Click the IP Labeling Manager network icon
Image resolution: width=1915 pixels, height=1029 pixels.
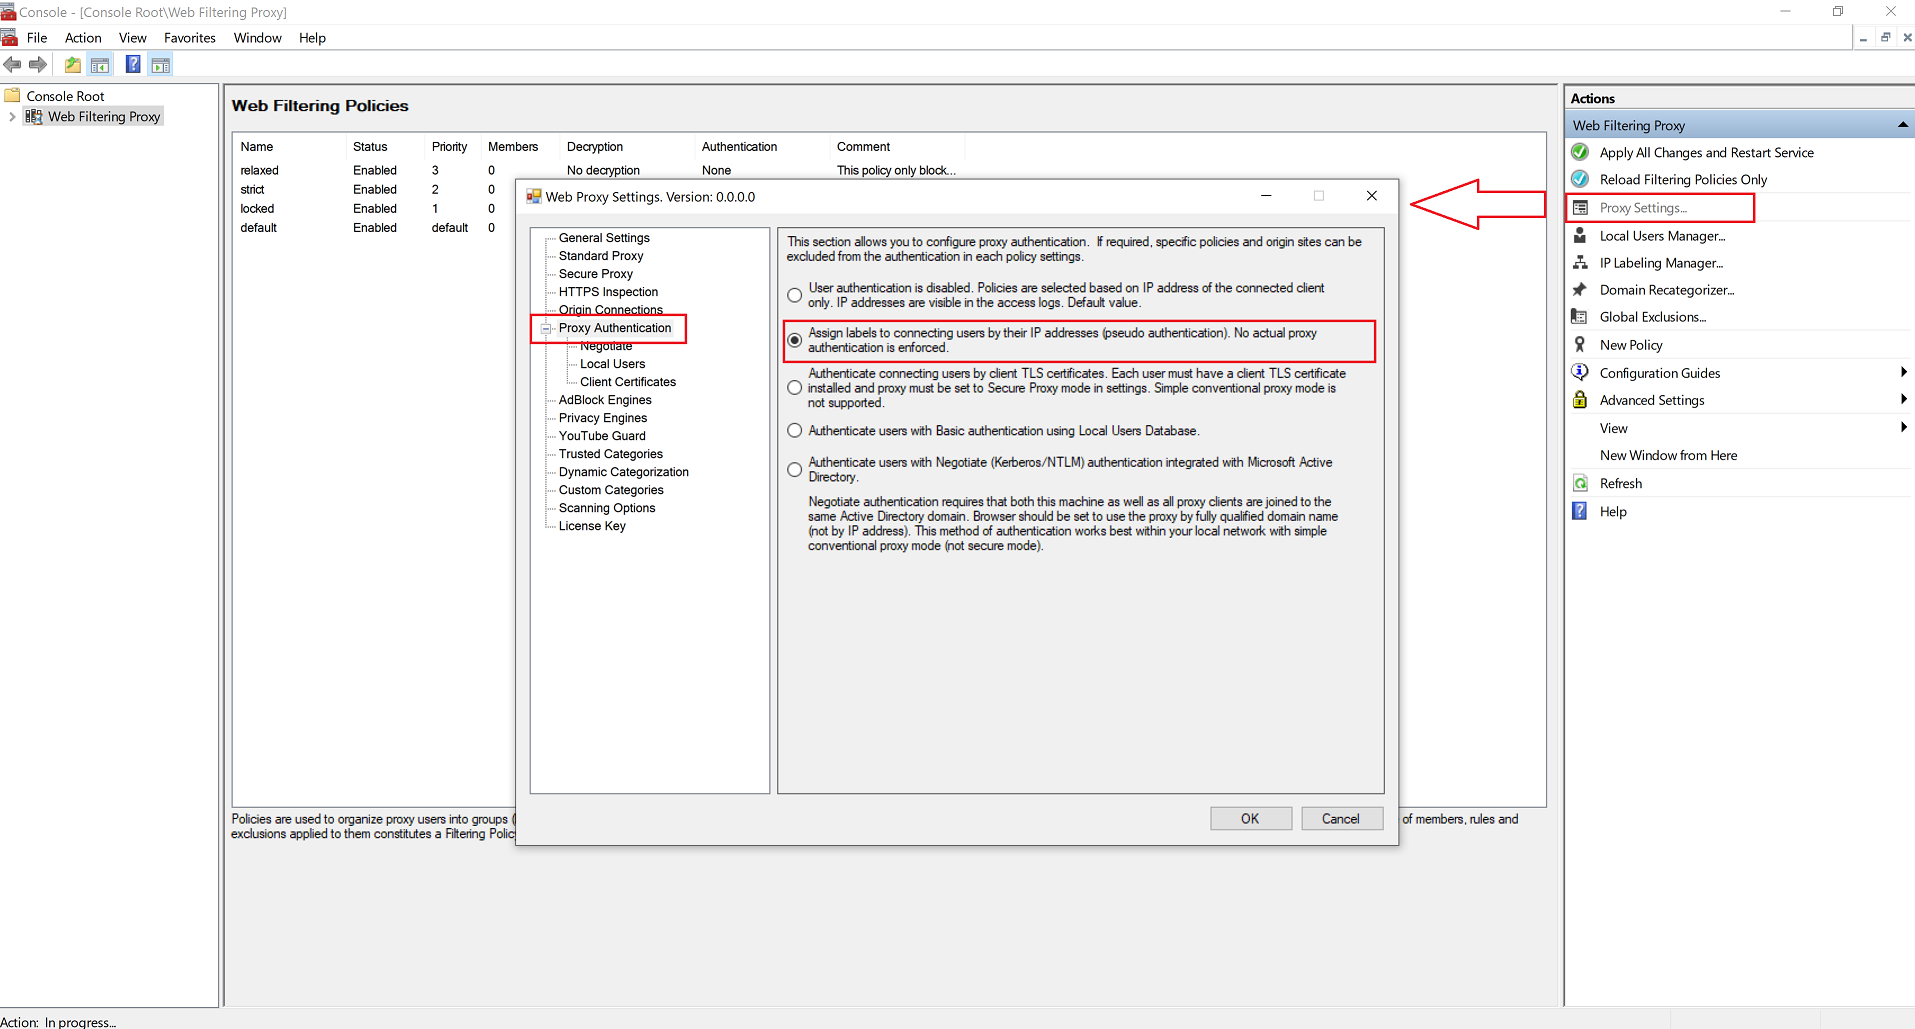(x=1580, y=262)
